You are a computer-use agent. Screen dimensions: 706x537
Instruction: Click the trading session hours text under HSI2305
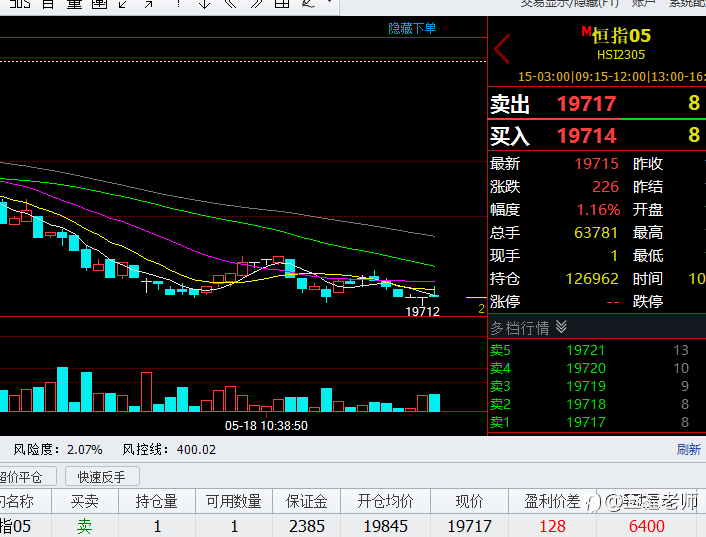[x=612, y=77]
